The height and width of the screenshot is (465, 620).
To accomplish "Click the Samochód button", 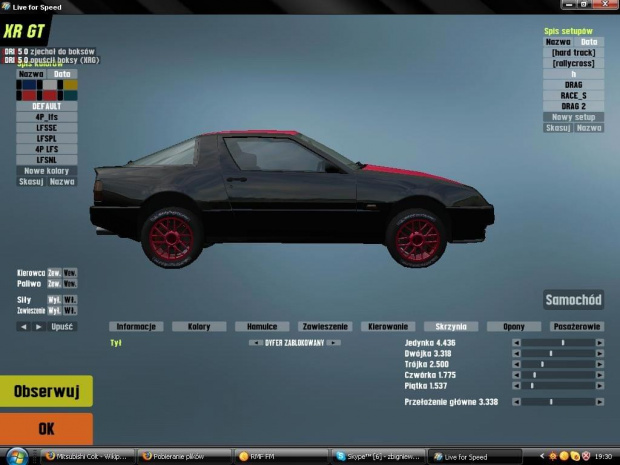I will 573,300.
